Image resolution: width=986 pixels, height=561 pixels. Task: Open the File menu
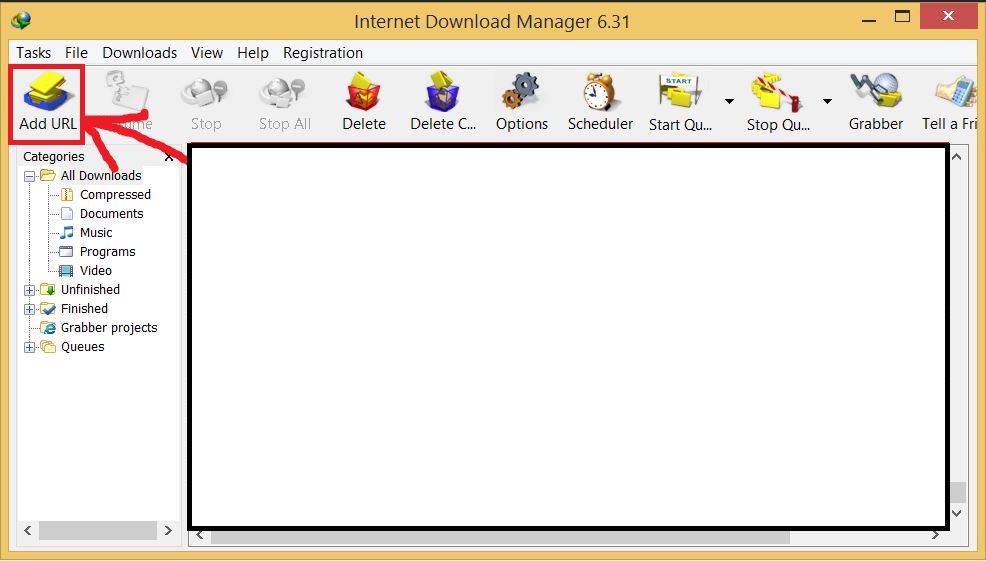point(76,53)
